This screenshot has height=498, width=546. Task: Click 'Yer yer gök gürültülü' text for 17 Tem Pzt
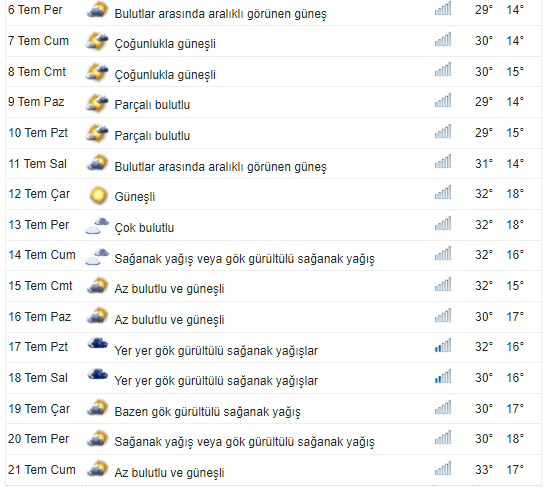point(216,351)
